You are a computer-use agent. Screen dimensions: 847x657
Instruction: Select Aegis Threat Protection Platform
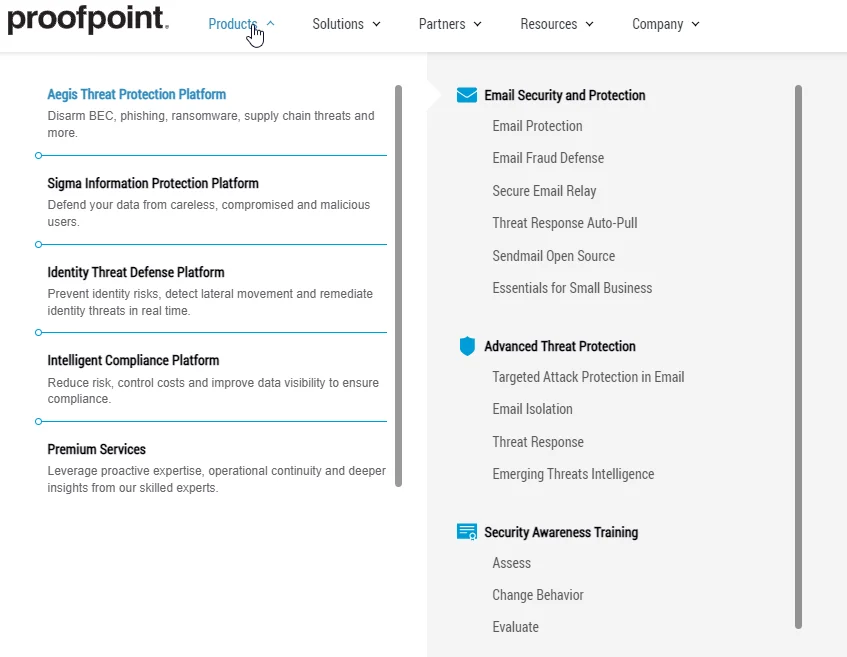[x=137, y=94]
